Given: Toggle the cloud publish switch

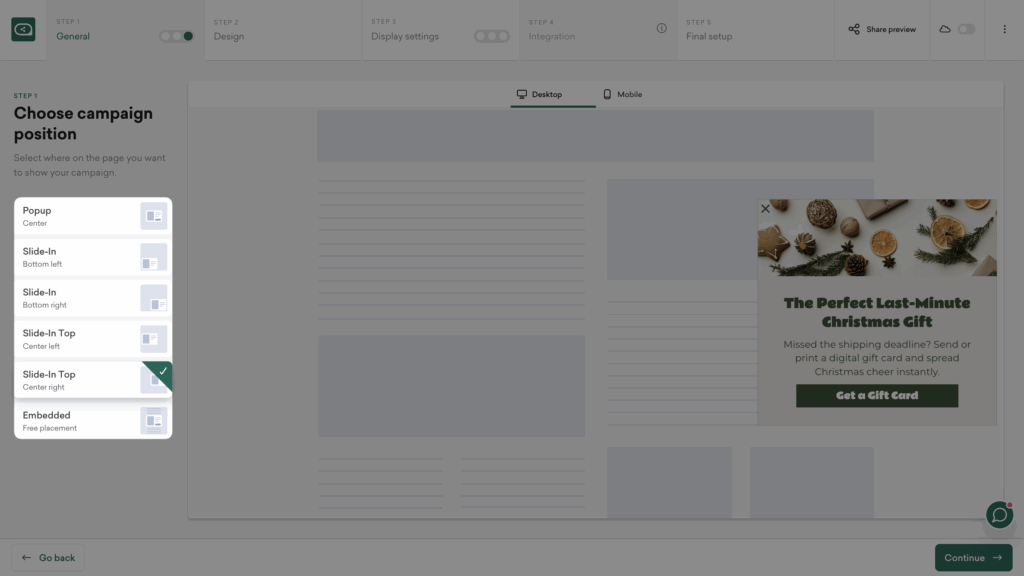Looking at the screenshot, I should point(966,30).
